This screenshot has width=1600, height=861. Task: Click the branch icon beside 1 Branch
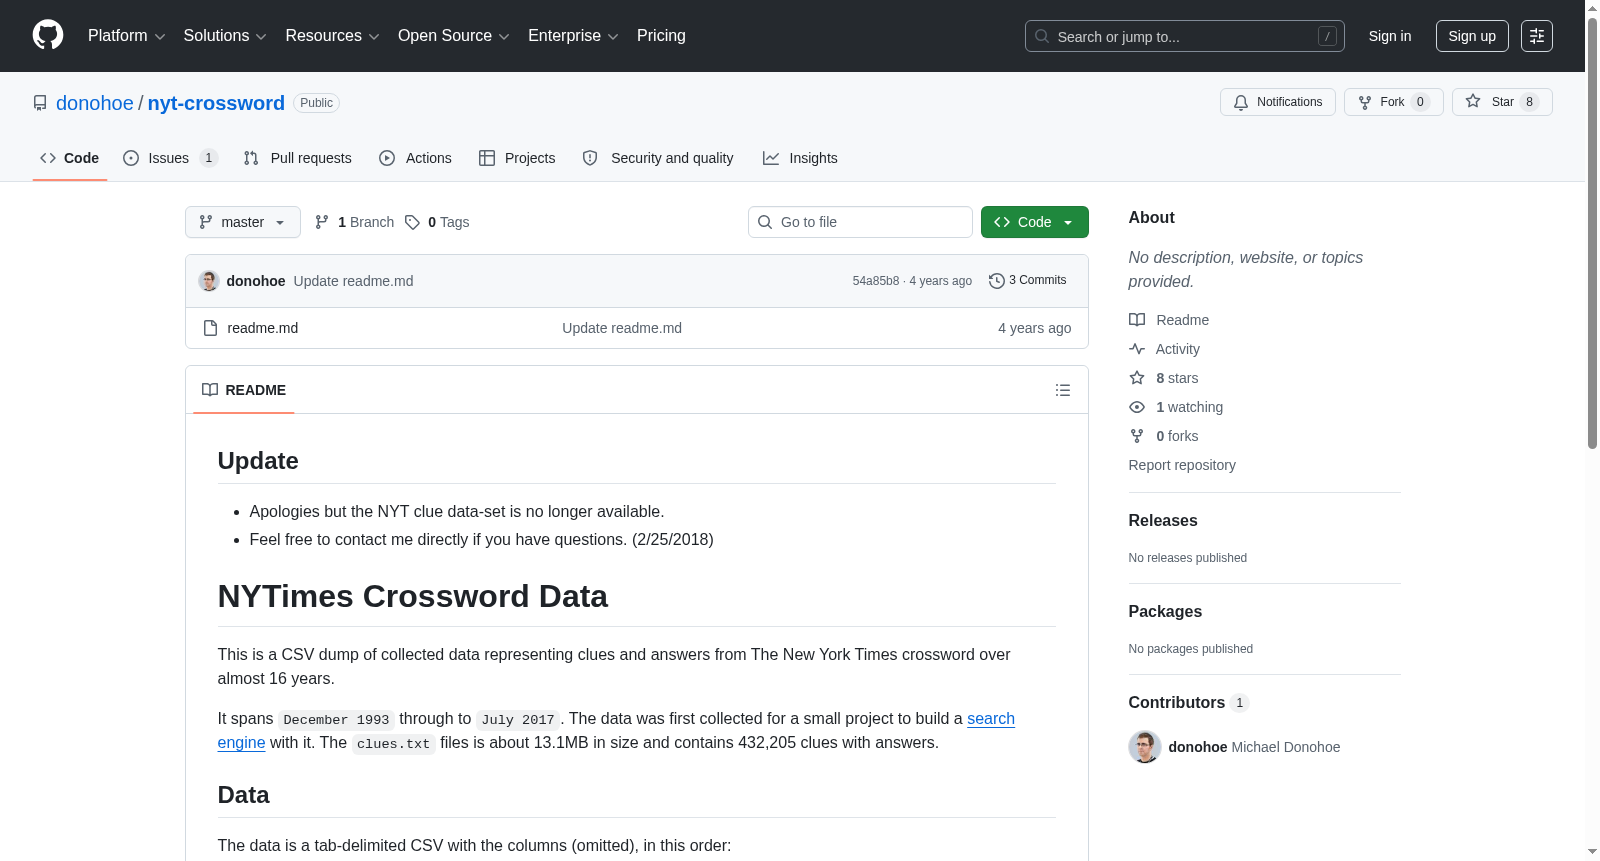[x=322, y=222]
